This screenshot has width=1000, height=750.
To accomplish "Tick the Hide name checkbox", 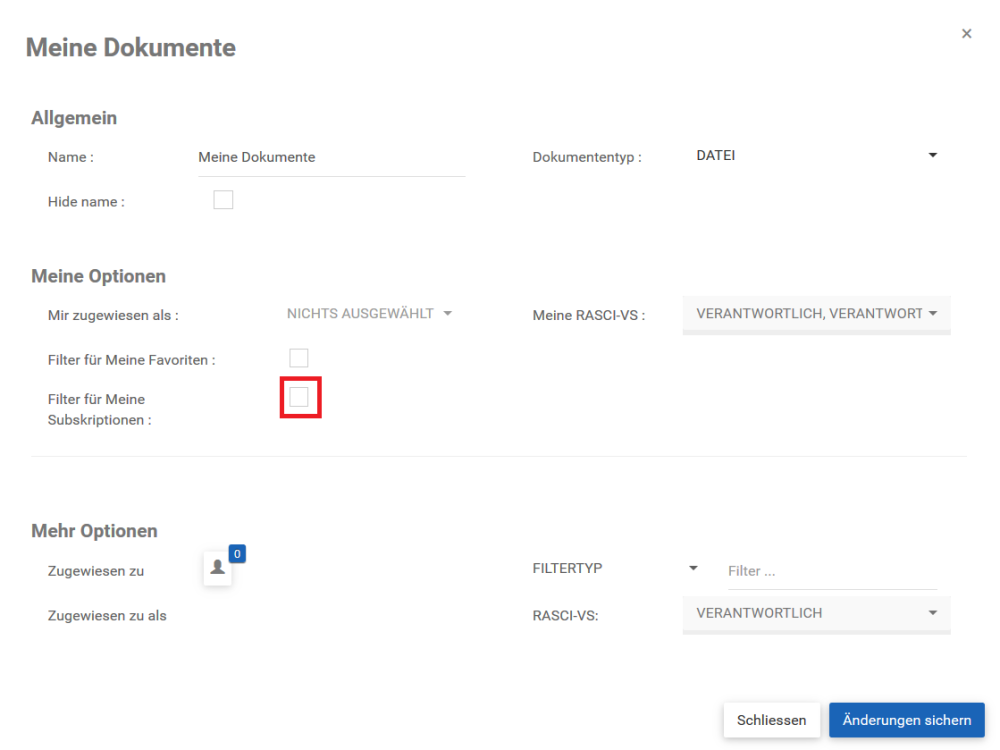I will tap(223, 200).
